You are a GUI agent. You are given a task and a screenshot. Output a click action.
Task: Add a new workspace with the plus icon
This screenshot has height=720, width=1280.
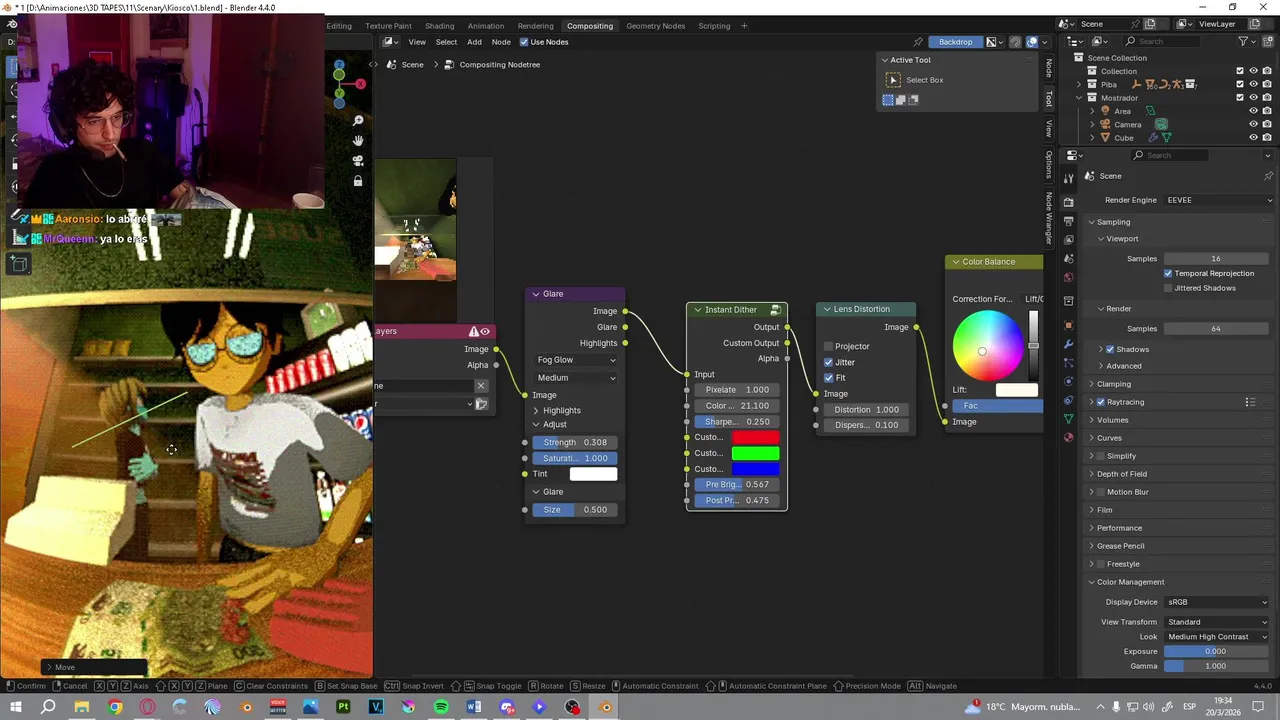pos(744,26)
